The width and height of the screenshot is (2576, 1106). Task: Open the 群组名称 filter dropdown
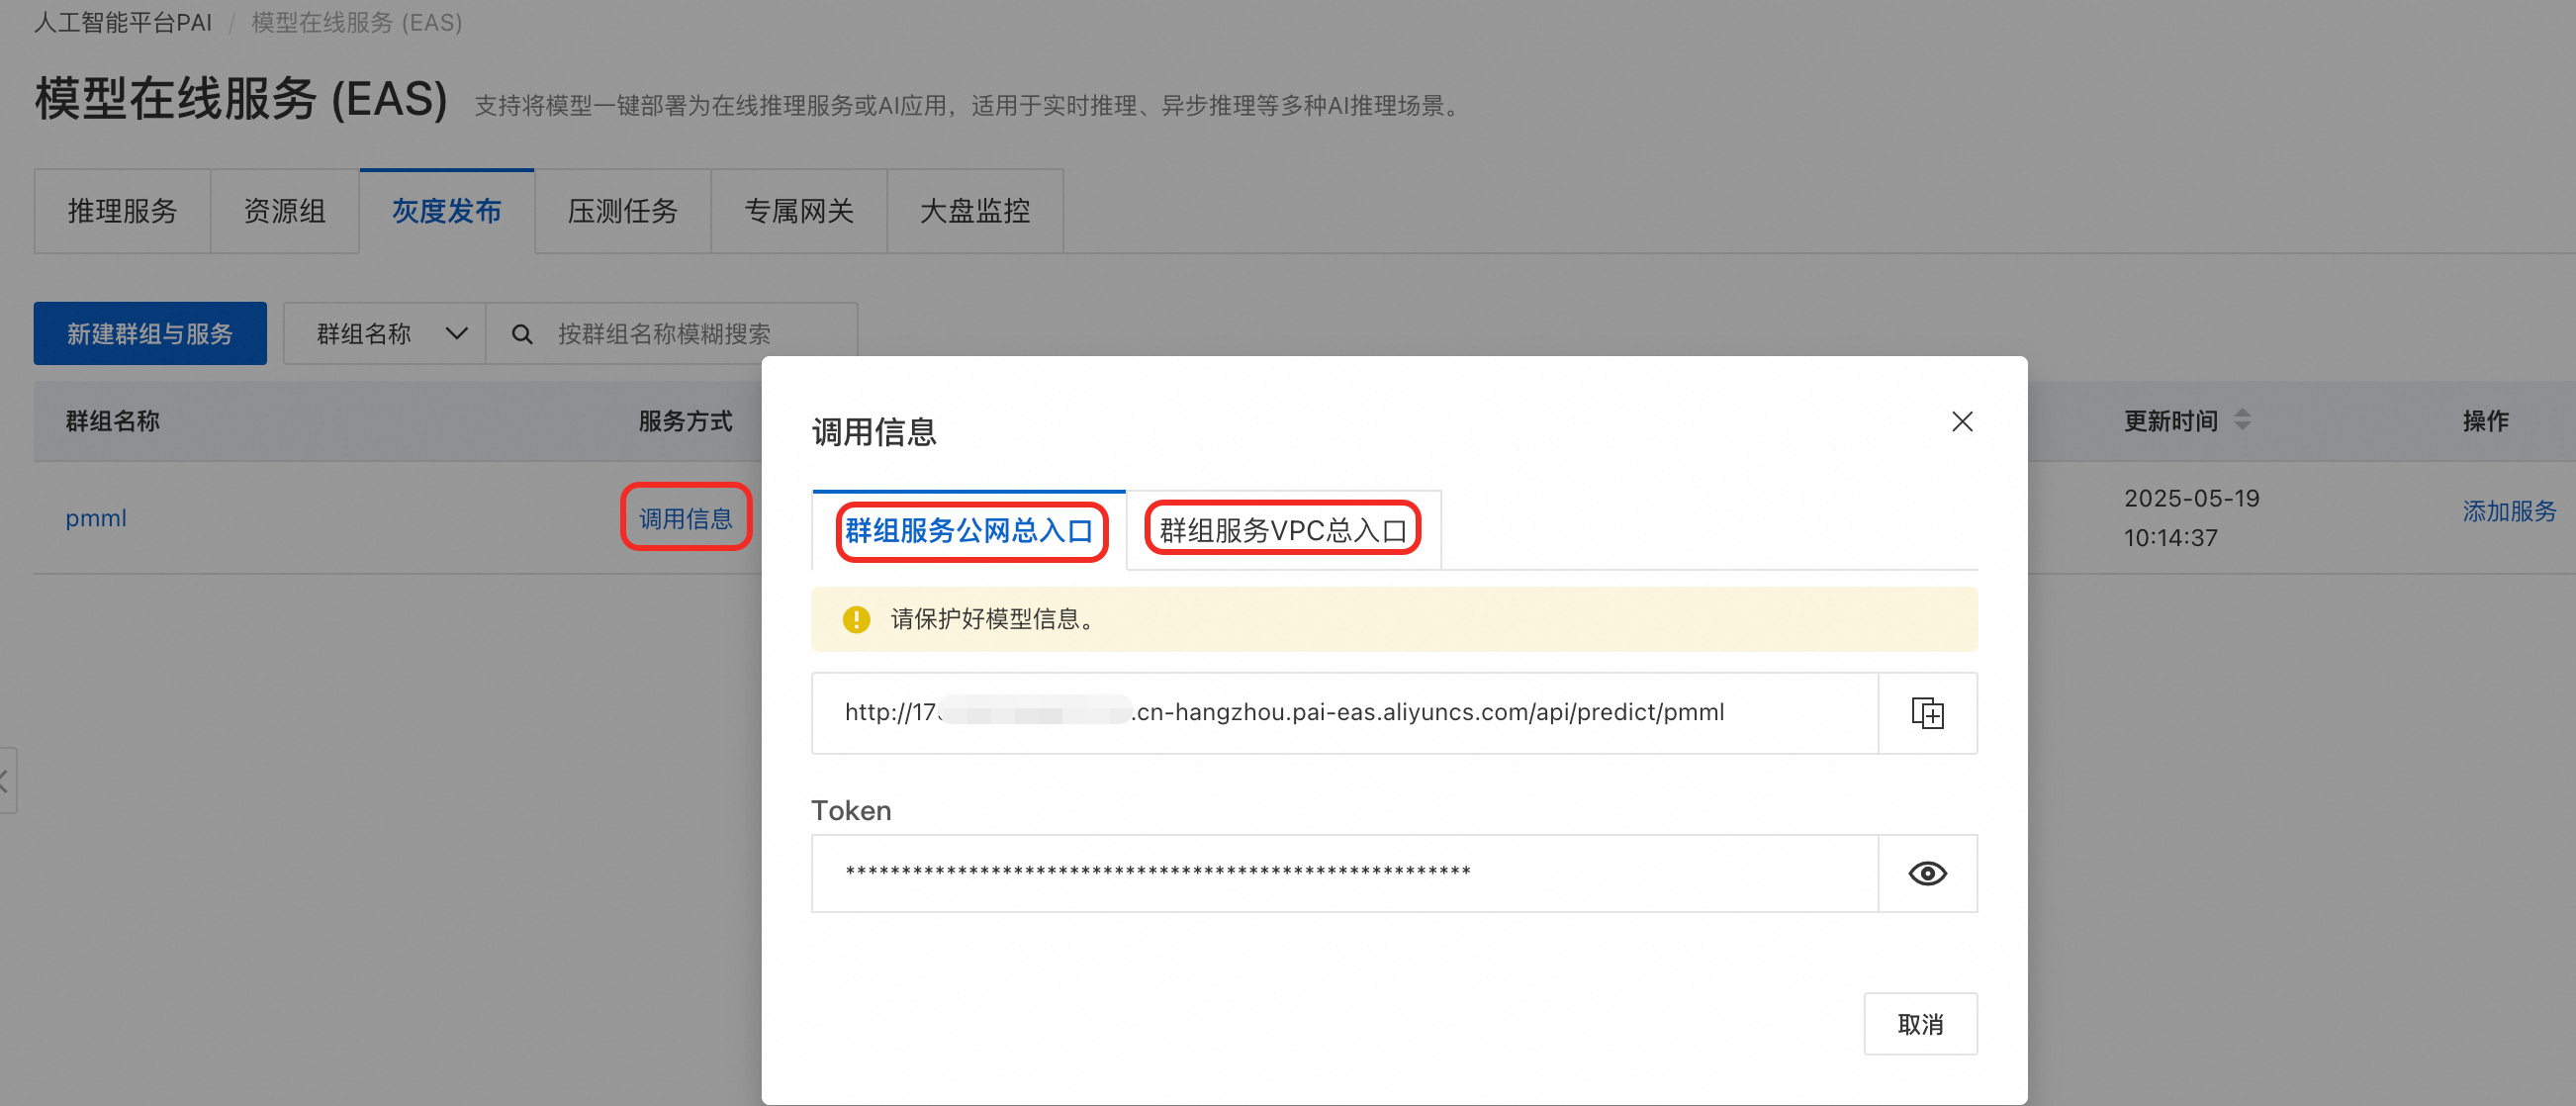click(x=385, y=334)
